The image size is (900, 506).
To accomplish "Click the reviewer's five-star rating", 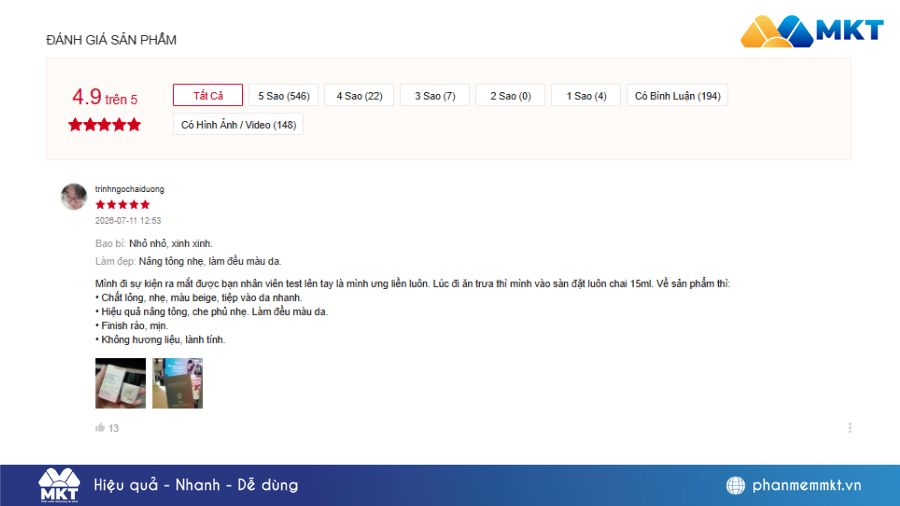I will [x=122, y=204].
